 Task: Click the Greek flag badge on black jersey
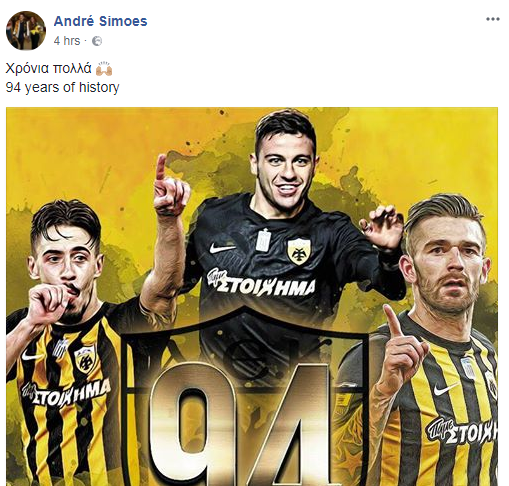263,240
